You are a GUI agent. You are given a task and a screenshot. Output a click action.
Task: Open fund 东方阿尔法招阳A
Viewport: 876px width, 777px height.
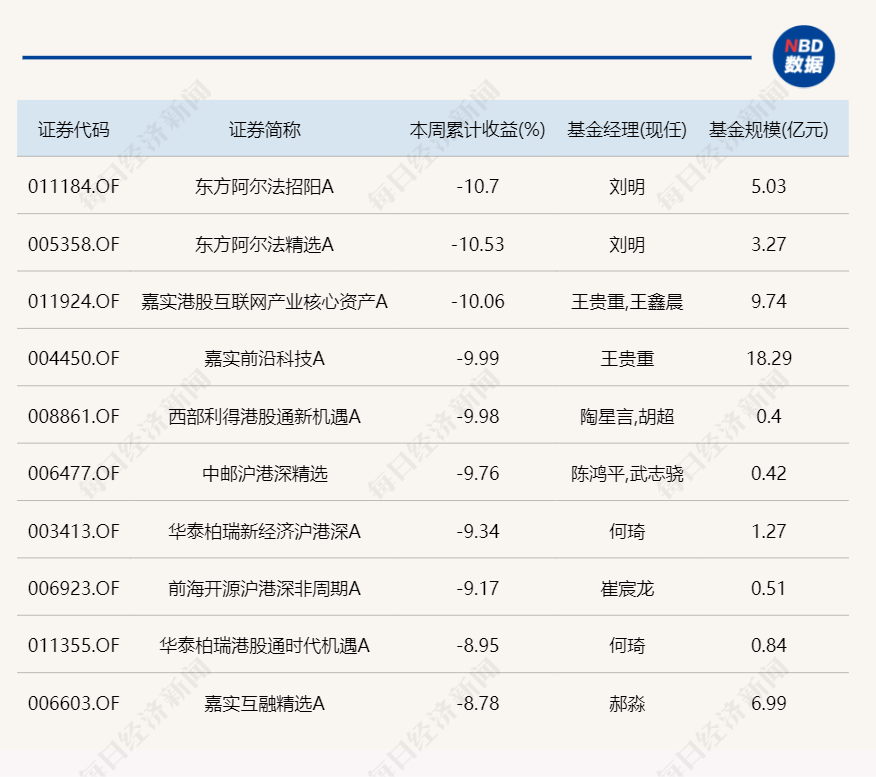click(265, 186)
